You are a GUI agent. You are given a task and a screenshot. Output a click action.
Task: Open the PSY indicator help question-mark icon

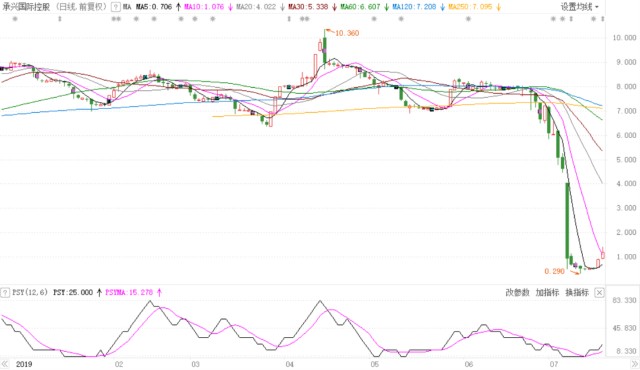5,292
